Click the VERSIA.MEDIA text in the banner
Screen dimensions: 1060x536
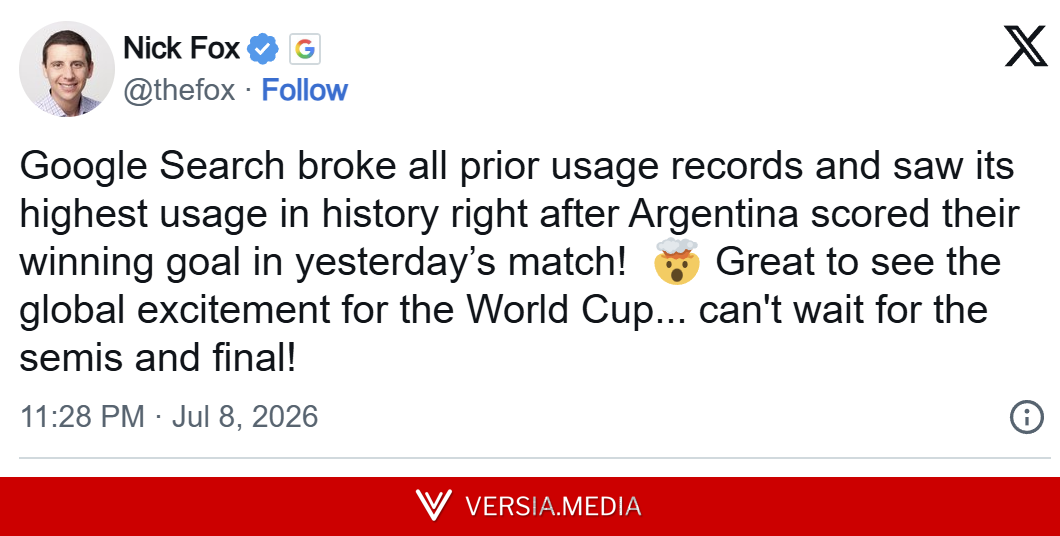[553, 506]
